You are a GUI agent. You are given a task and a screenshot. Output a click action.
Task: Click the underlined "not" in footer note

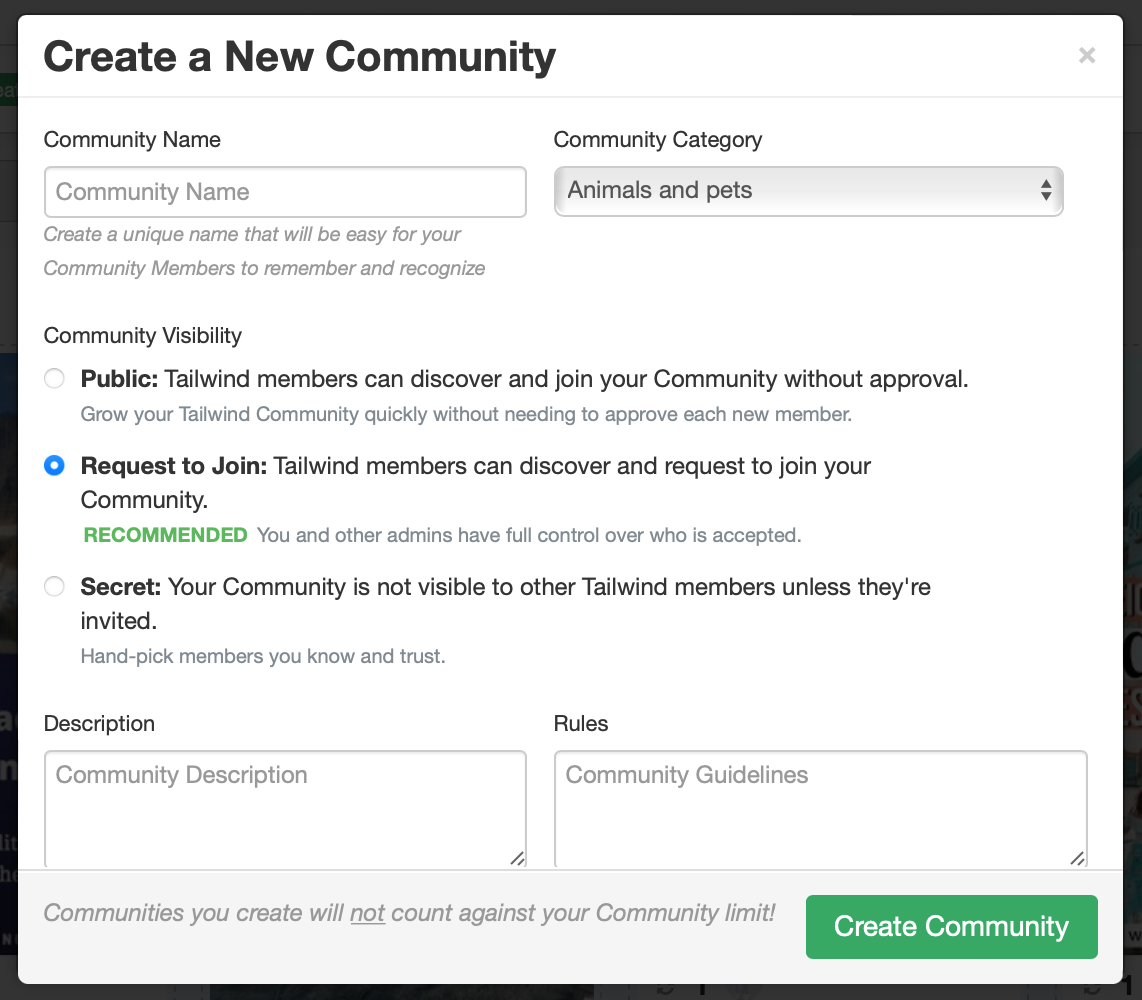coord(367,913)
